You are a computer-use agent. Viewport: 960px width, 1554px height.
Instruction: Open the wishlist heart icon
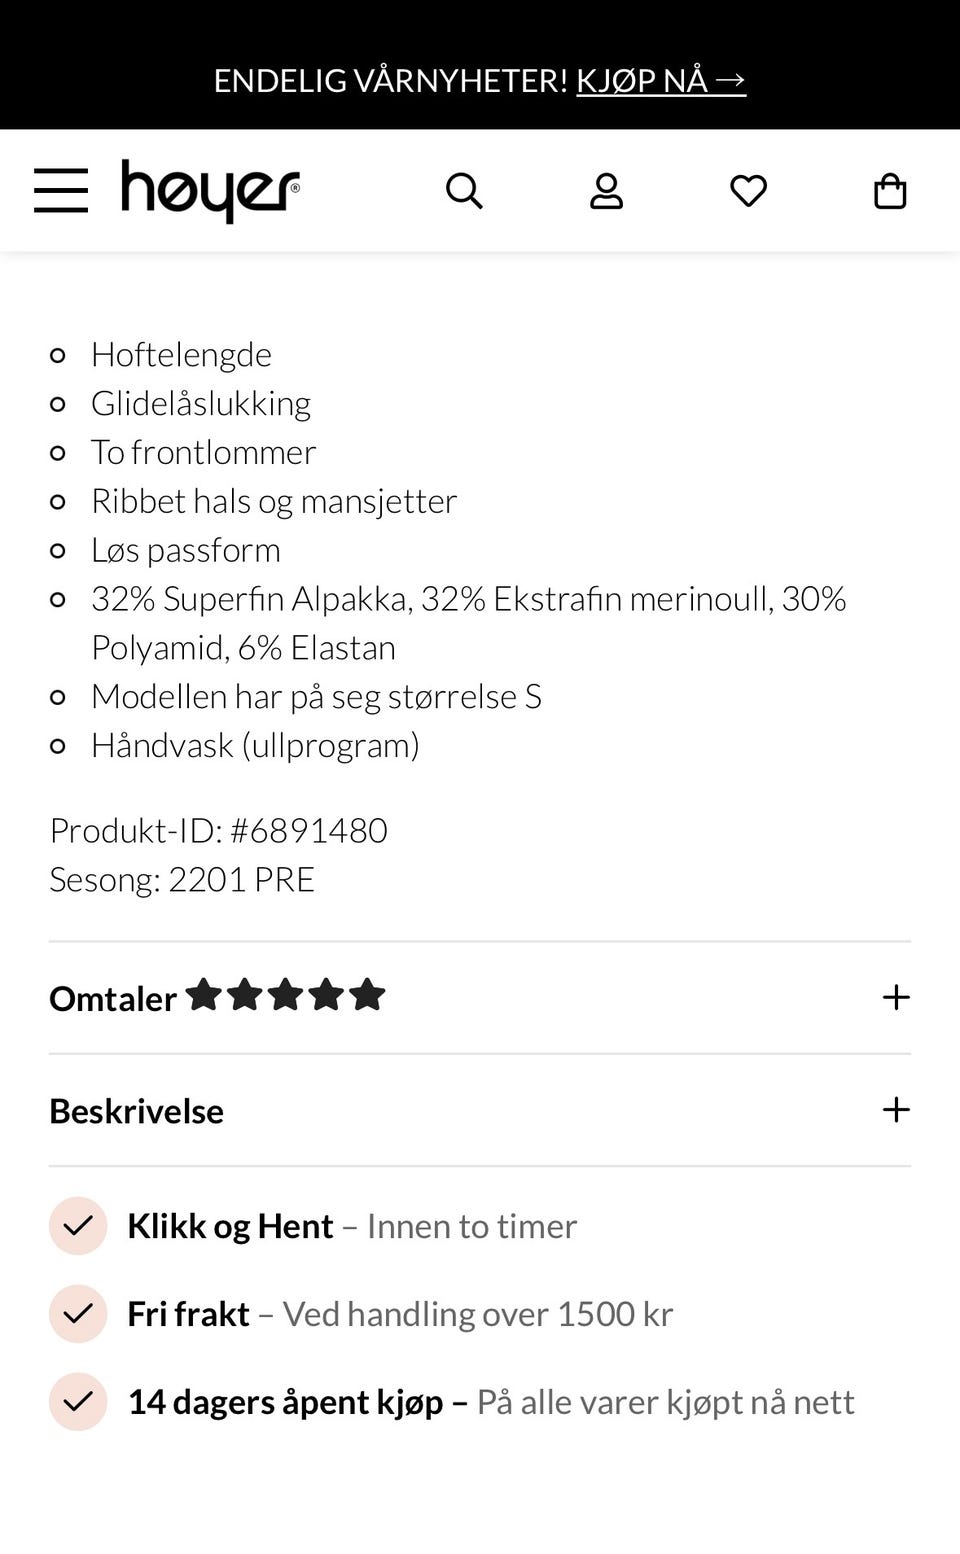point(748,190)
